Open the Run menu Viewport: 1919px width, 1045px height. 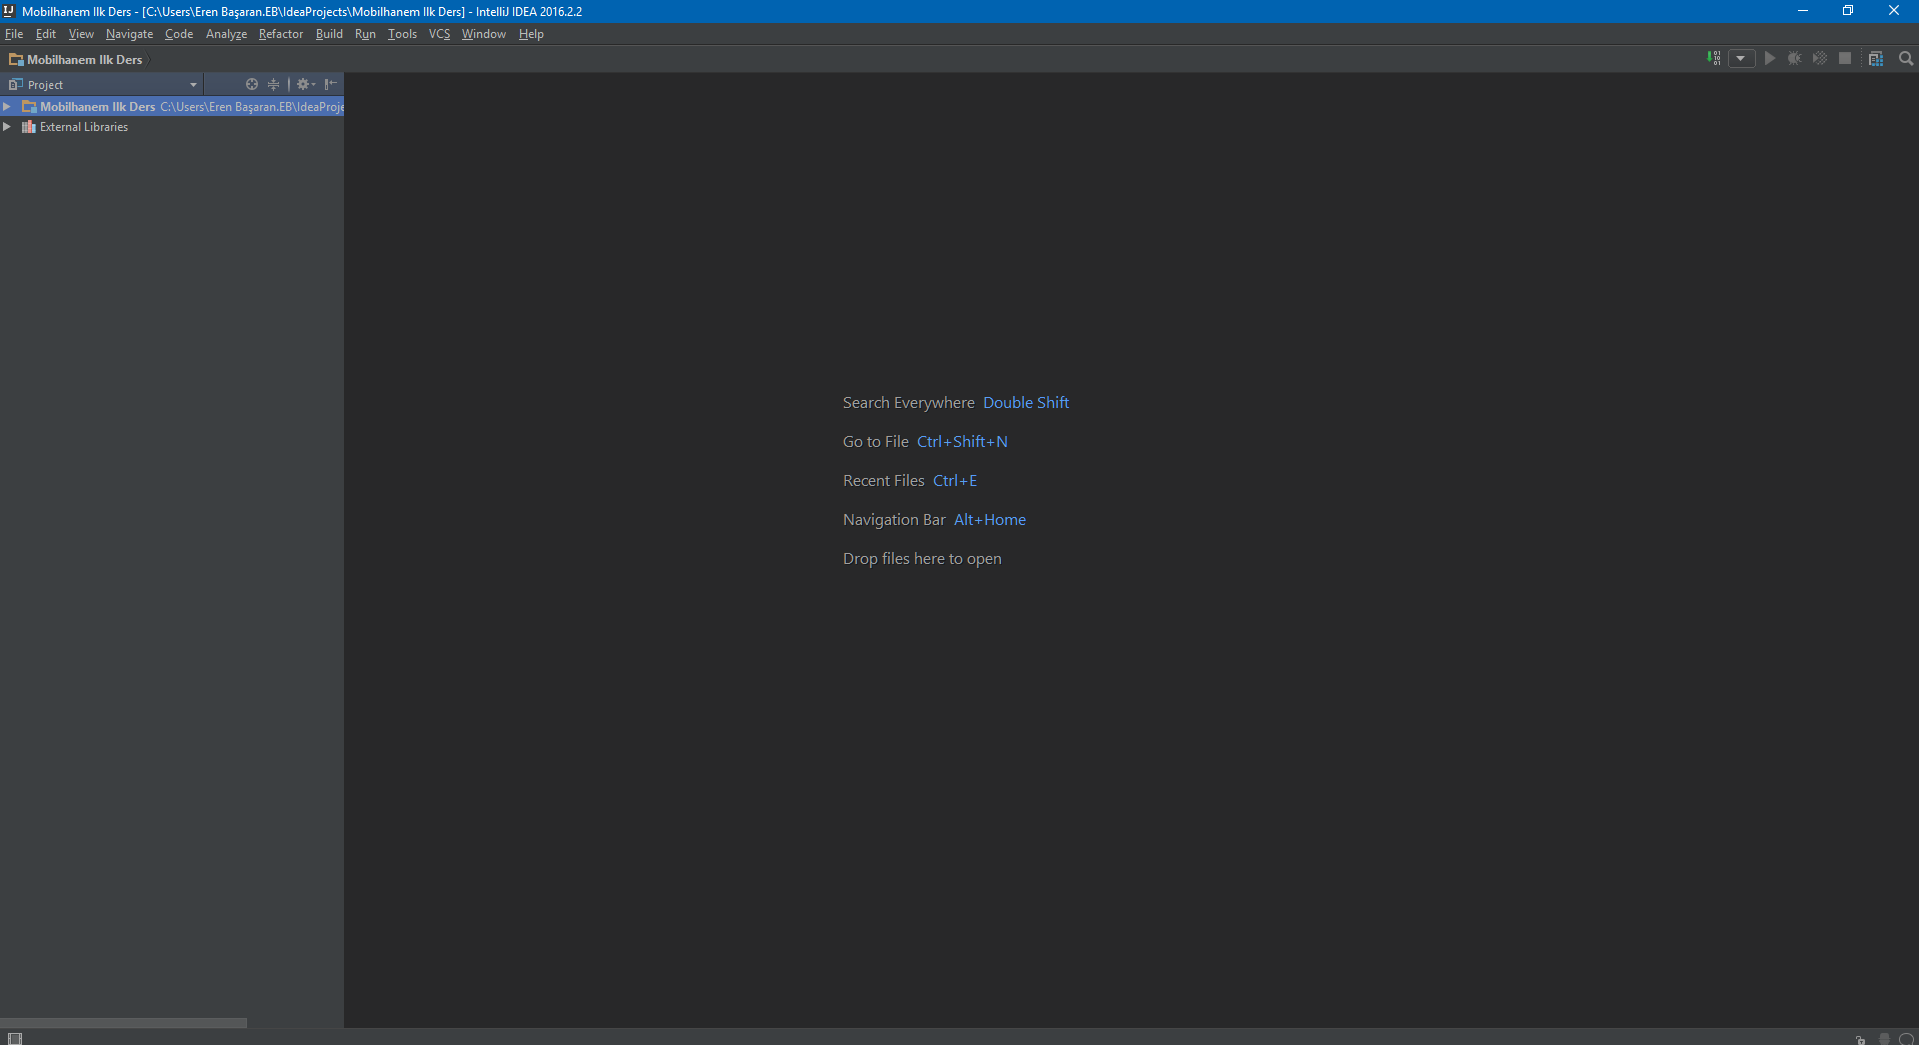[x=366, y=34]
